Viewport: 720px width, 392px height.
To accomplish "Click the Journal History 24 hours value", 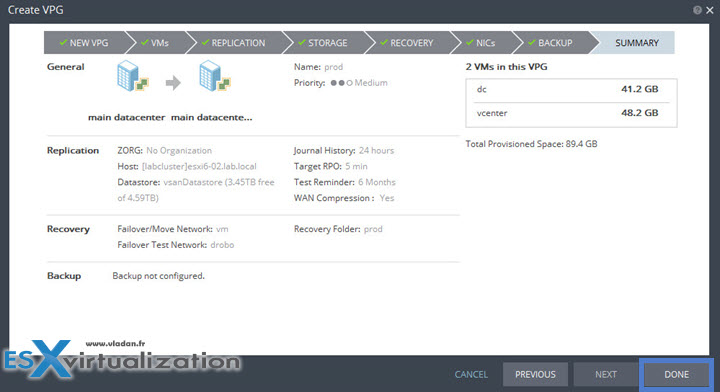I will point(377,151).
